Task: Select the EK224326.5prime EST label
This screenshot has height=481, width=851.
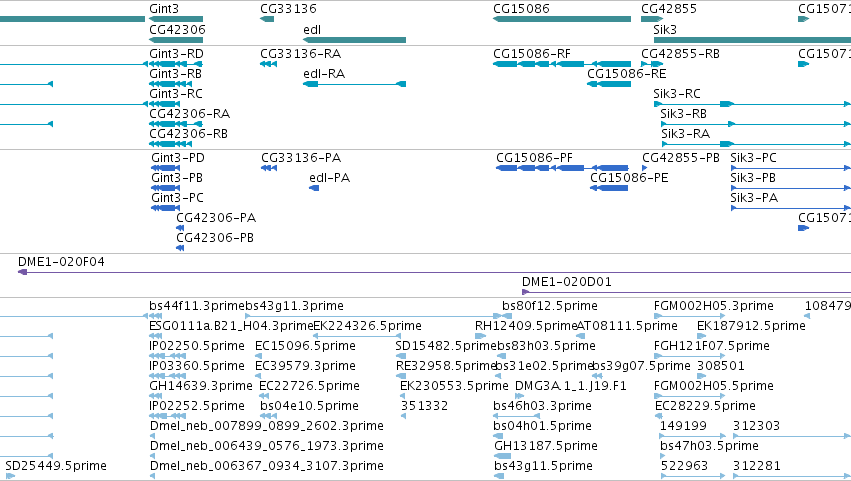Action: tap(367, 326)
